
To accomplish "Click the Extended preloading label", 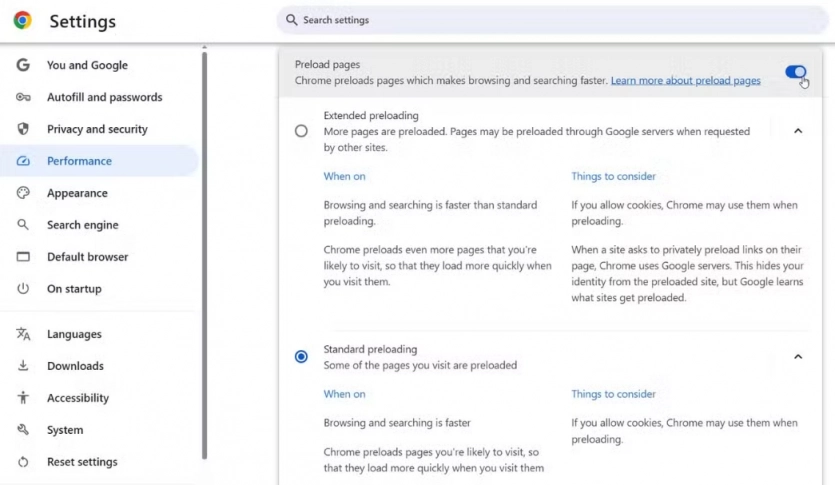I will tap(371, 116).
